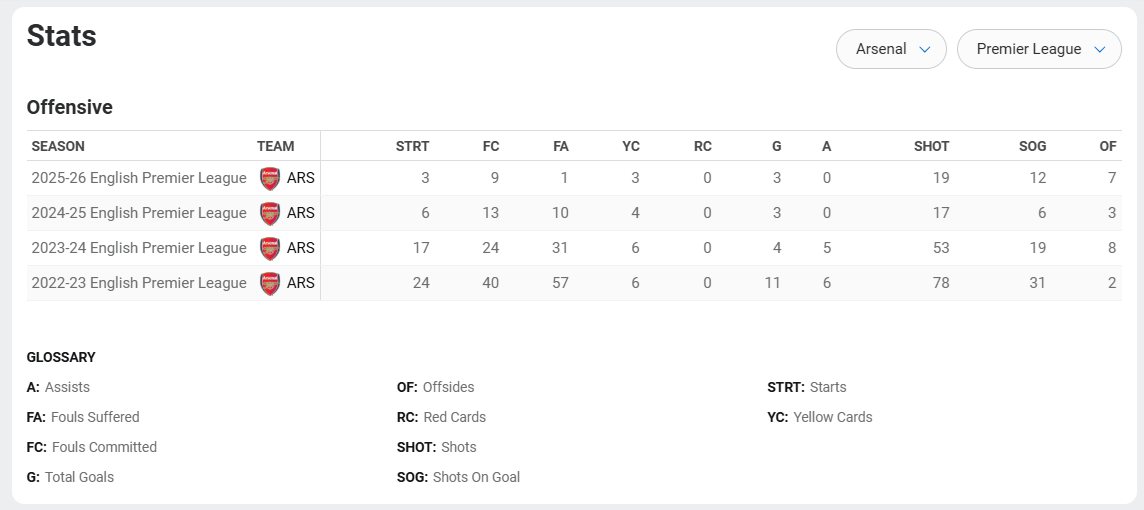Open the Arsenal team dropdown
The height and width of the screenshot is (510, 1144).
(891, 49)
